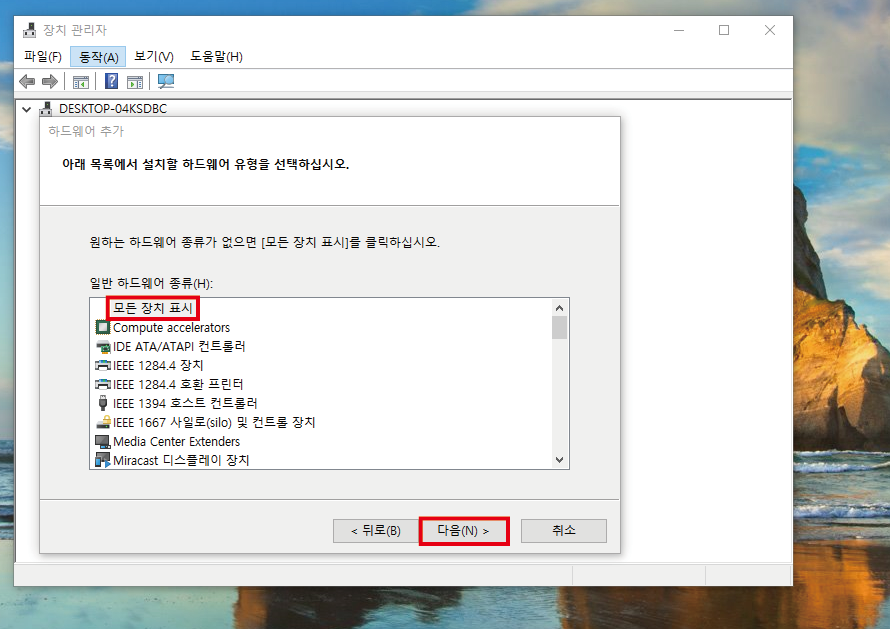Click the 다음(N) > button
Viewport: 890px width, 629px height.
(463, 531)
